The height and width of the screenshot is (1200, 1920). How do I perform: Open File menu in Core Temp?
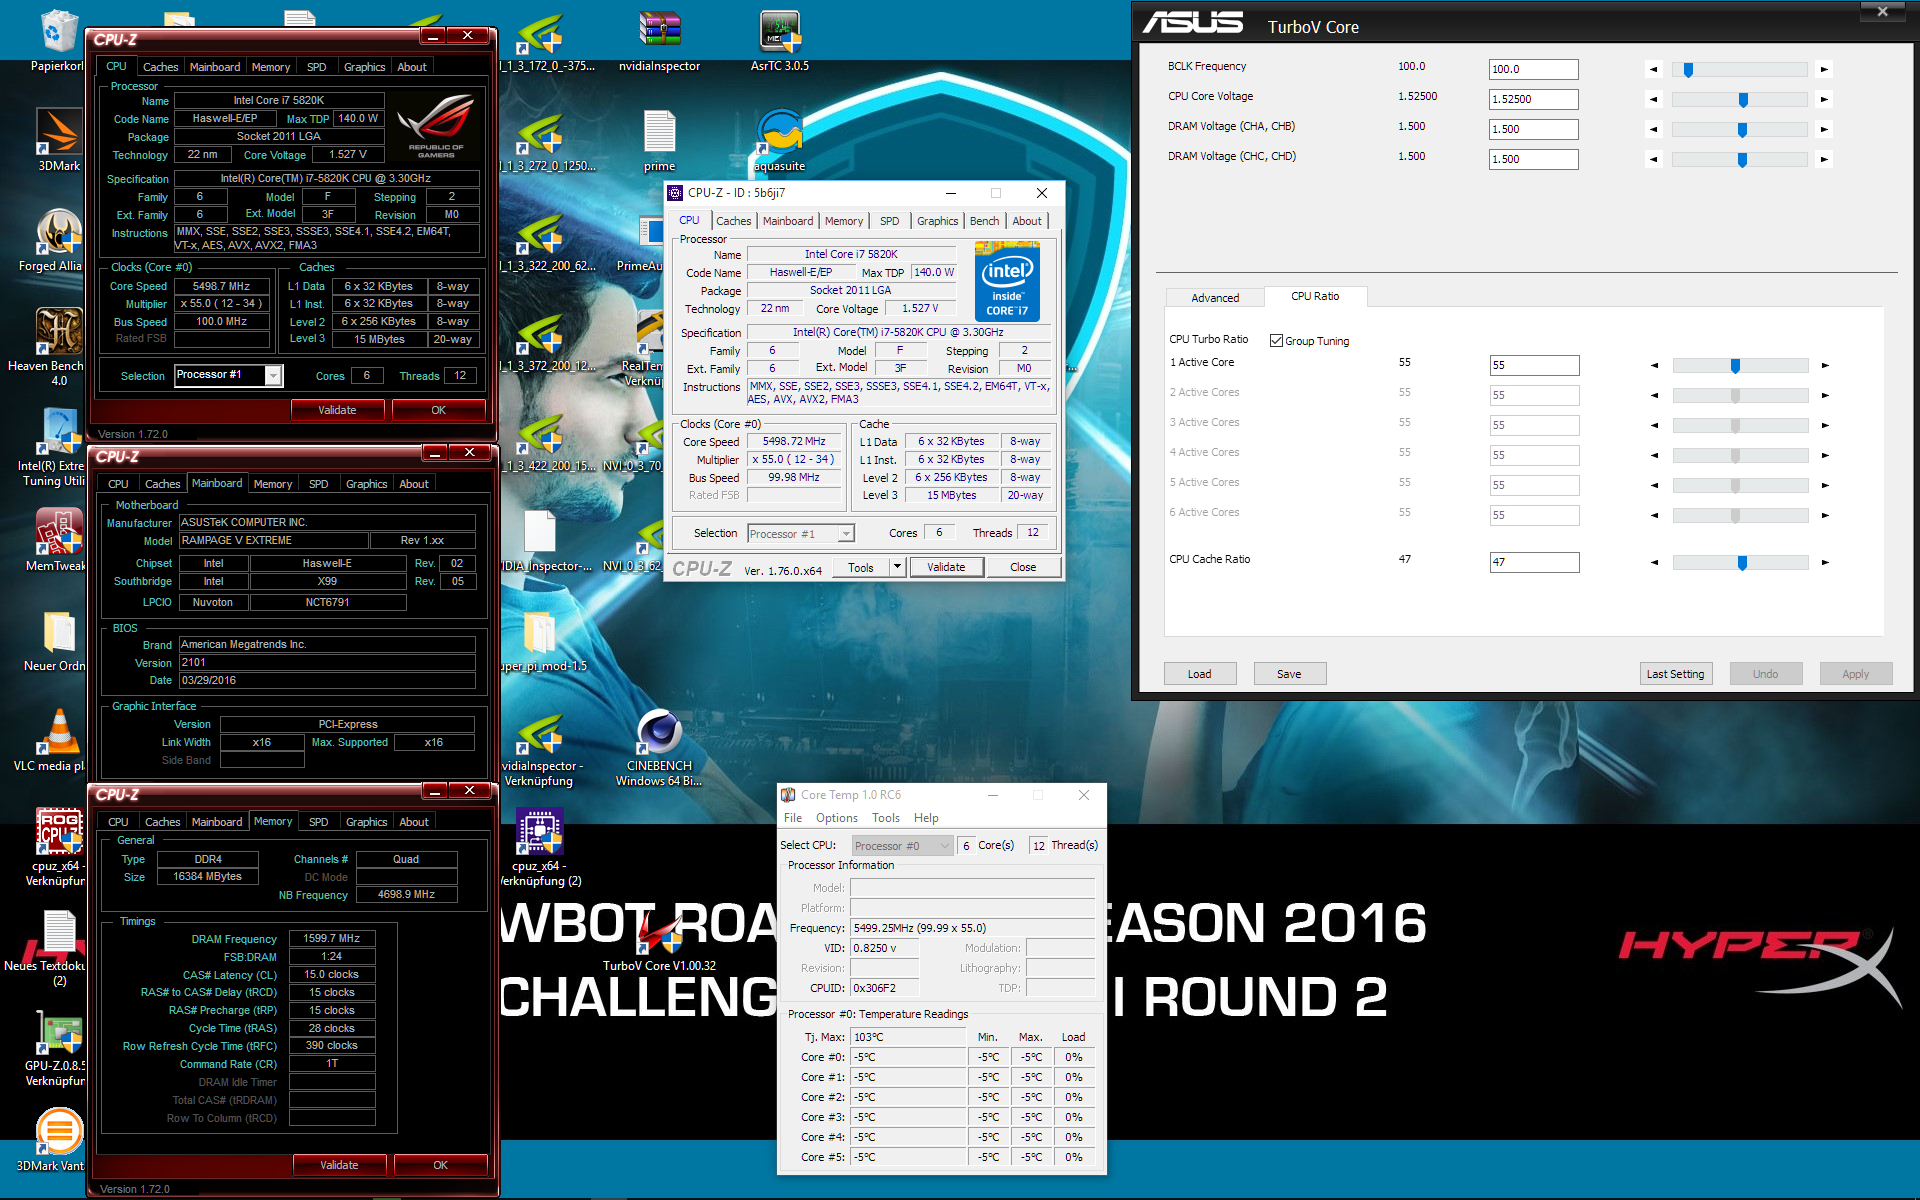[793, 818]
